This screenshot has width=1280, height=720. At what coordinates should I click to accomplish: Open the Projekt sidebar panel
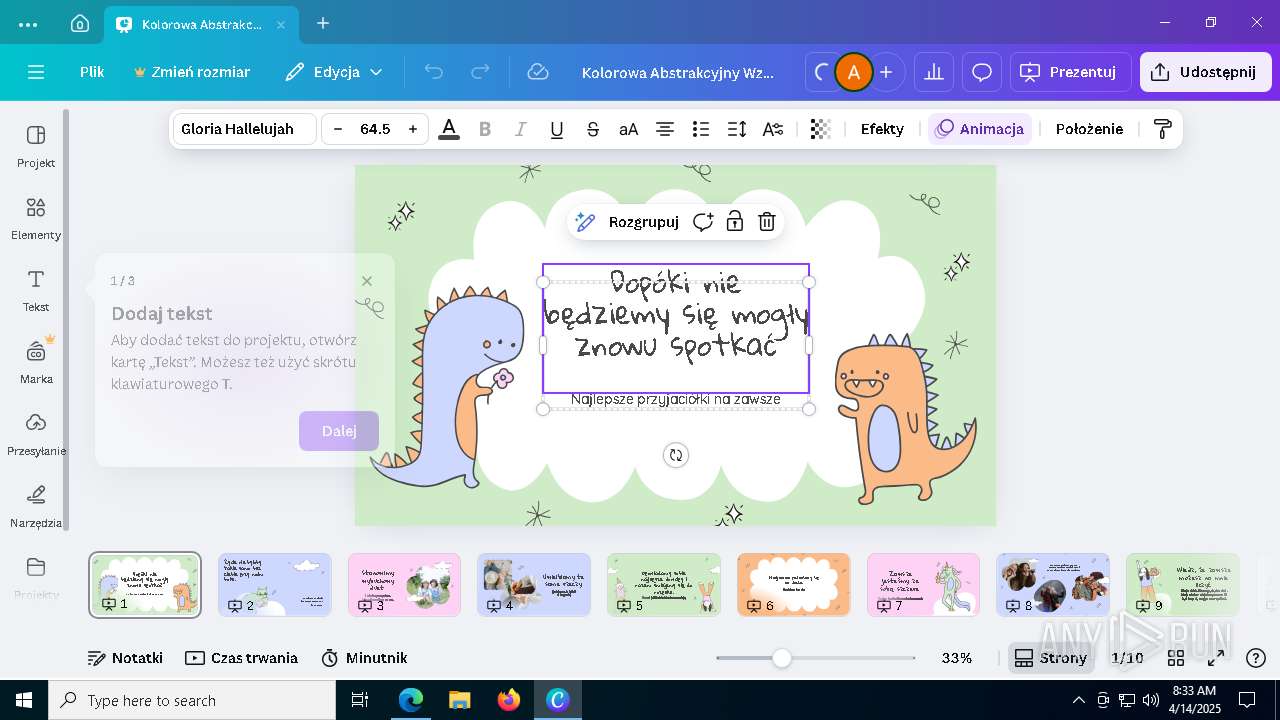pyautogui.click(x=36, y=146)
